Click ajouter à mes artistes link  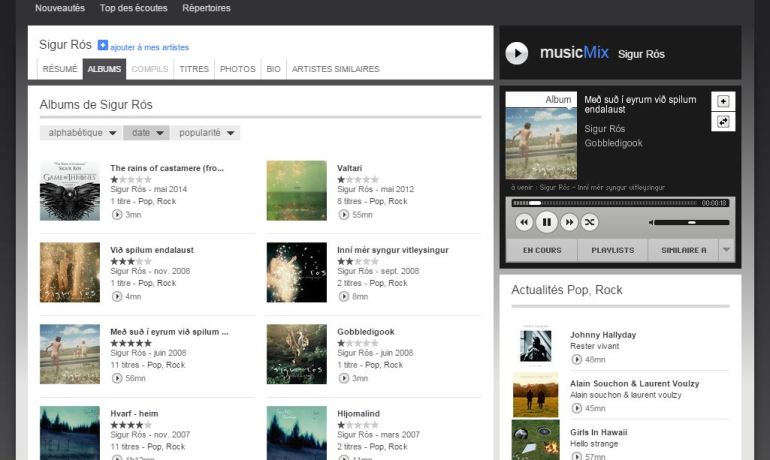tap(149, 48)
